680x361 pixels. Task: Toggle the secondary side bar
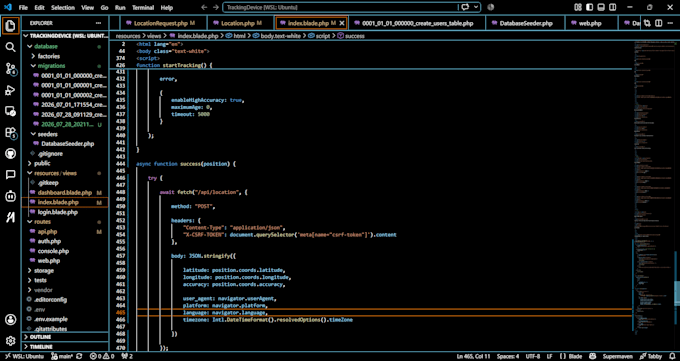click(x=612, y=7)
